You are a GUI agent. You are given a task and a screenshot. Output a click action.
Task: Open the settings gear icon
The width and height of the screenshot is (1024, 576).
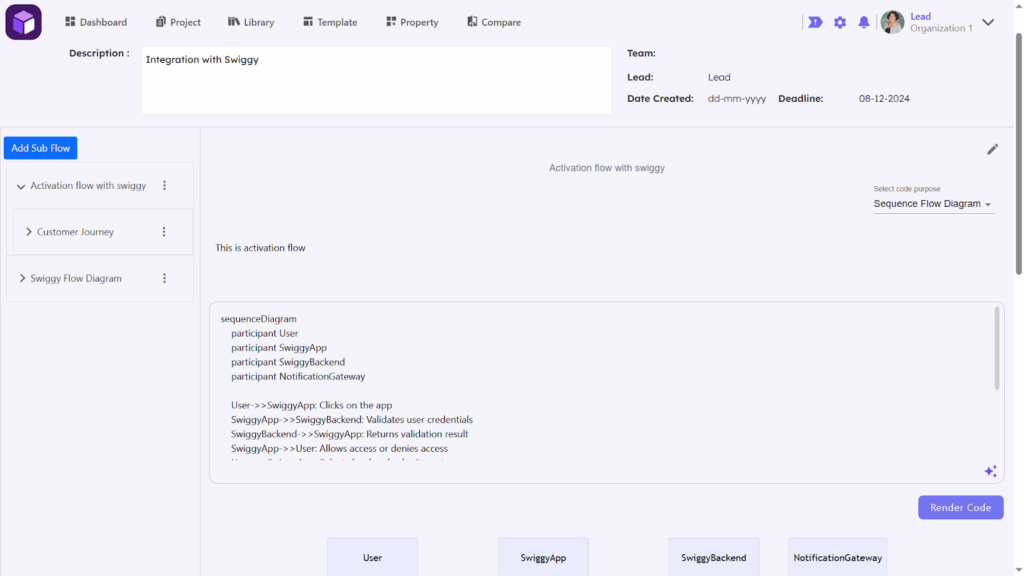pos(840,22)
